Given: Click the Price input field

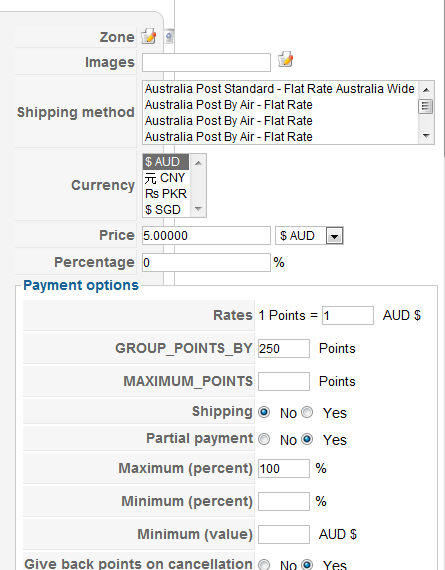Looking at the screenshot, I should pyautogui.click(x=206, y=236).
